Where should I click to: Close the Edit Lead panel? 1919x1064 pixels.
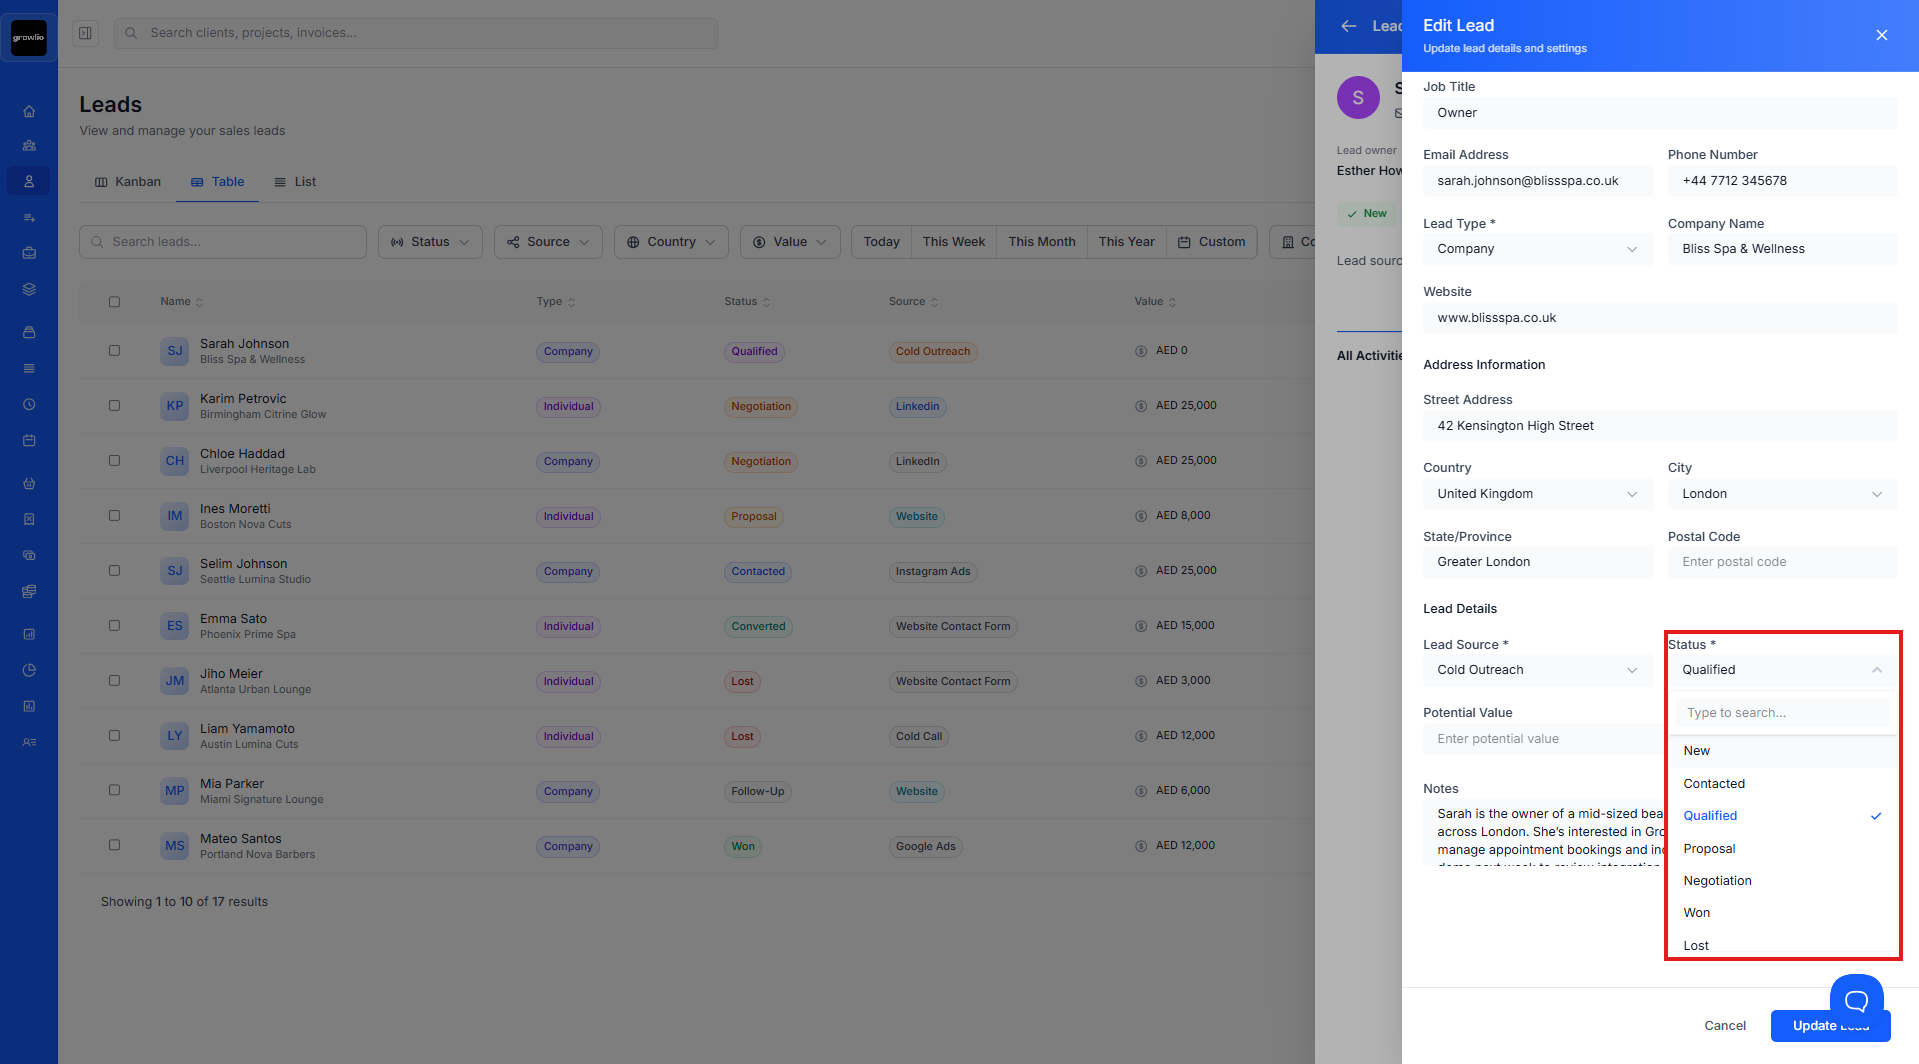1881,35
